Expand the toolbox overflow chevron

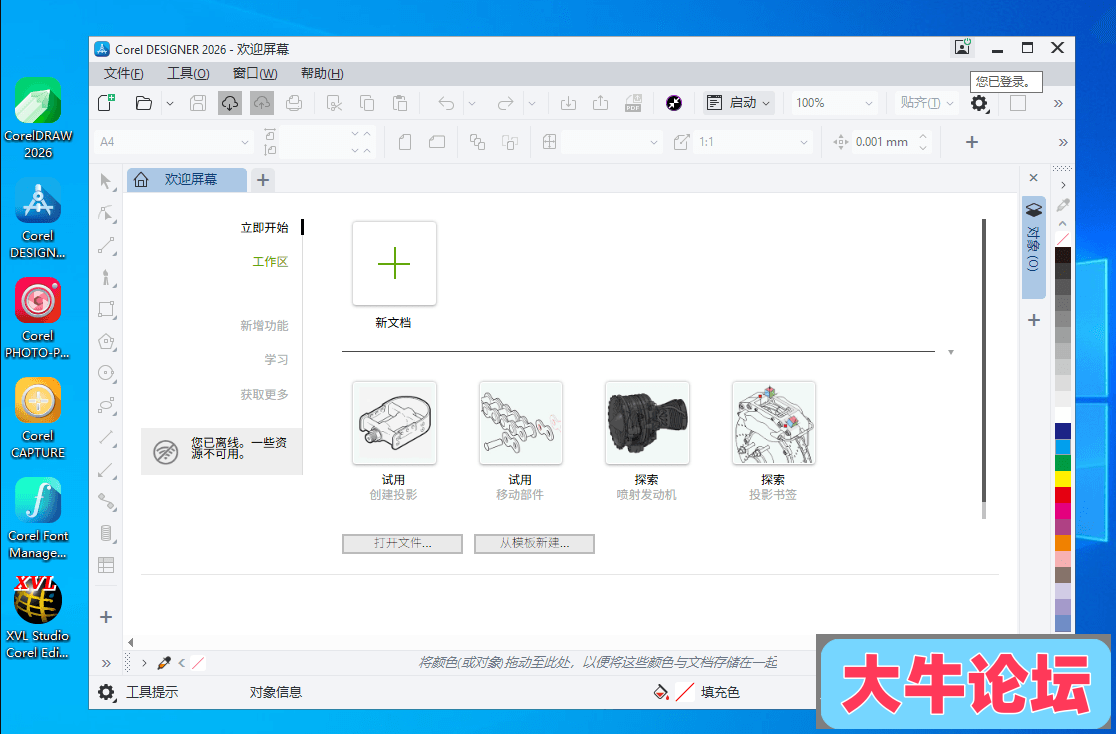click(x=106, y=663)
